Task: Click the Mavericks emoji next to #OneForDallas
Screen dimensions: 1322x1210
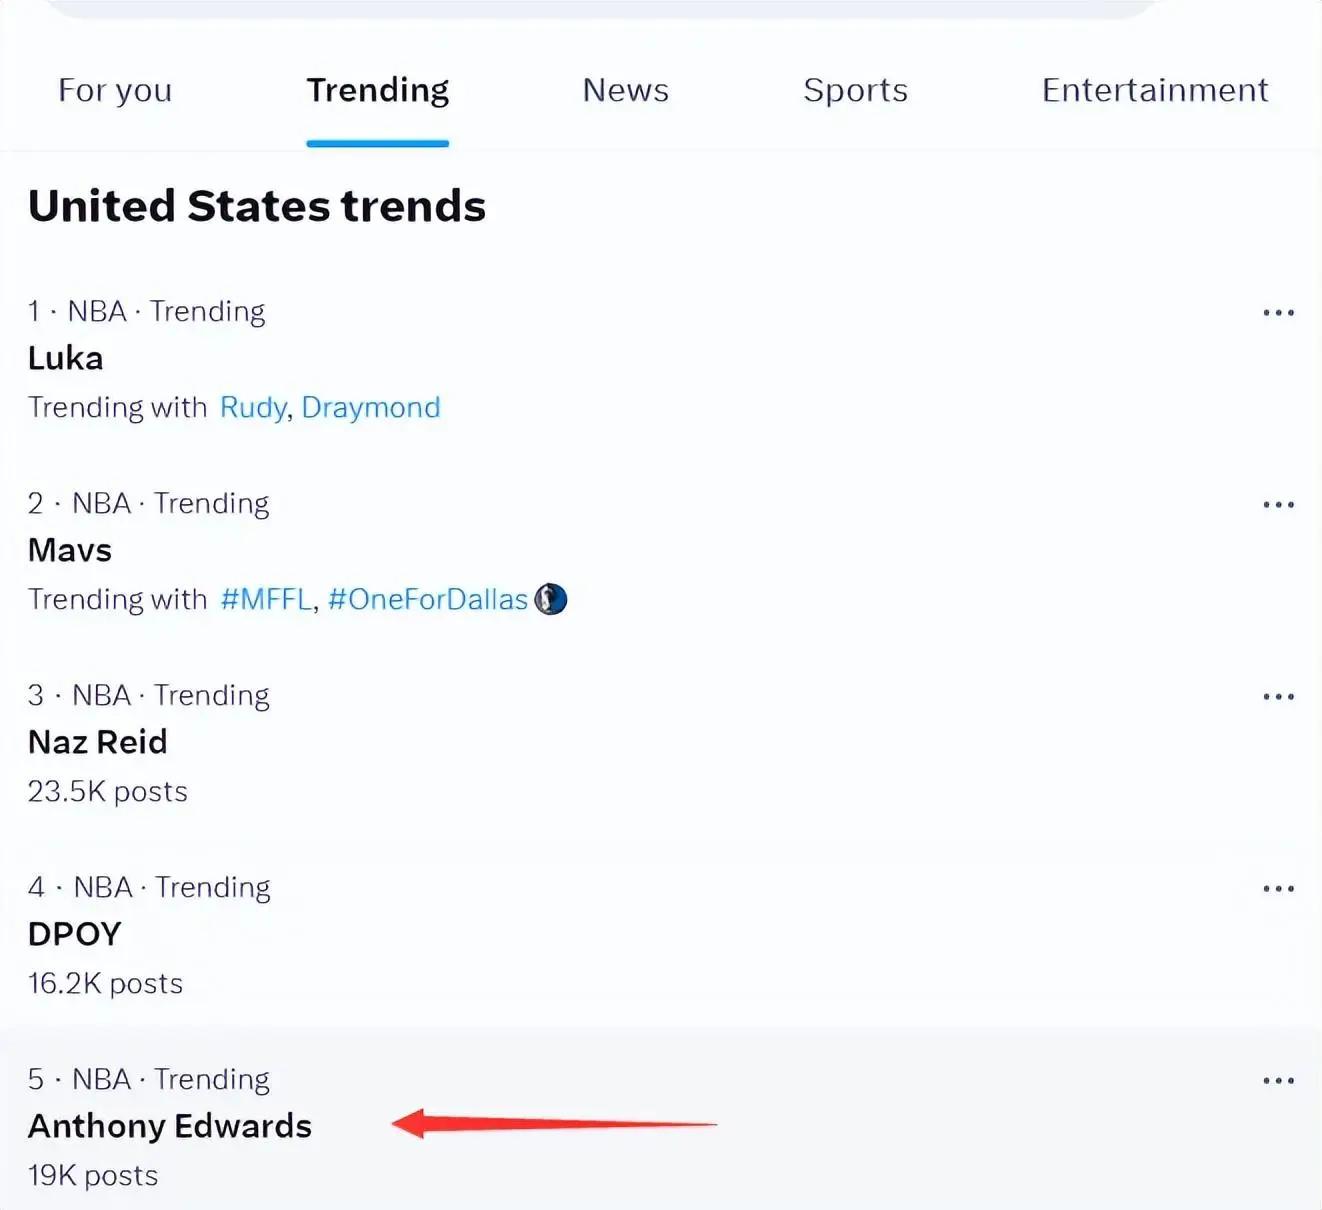Action: [x=551, y=599]
